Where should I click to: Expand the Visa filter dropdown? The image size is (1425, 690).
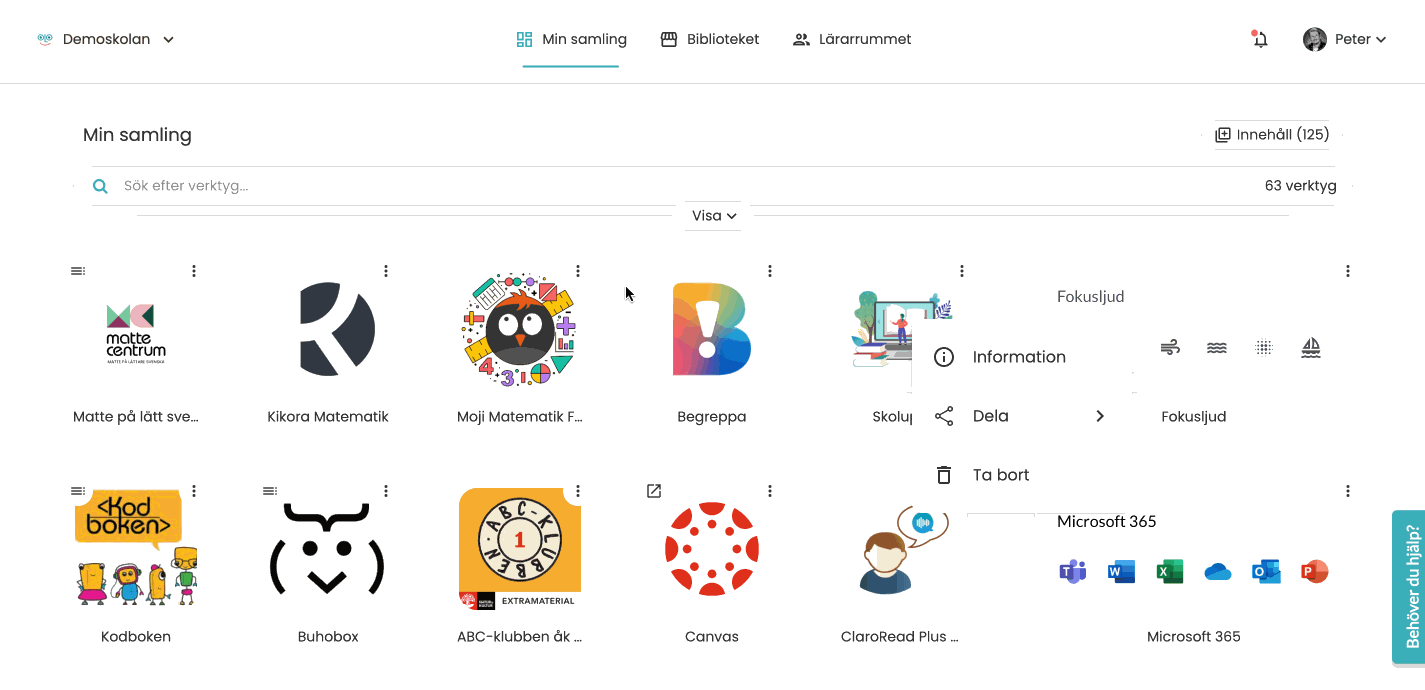click(x=714, y=216)
